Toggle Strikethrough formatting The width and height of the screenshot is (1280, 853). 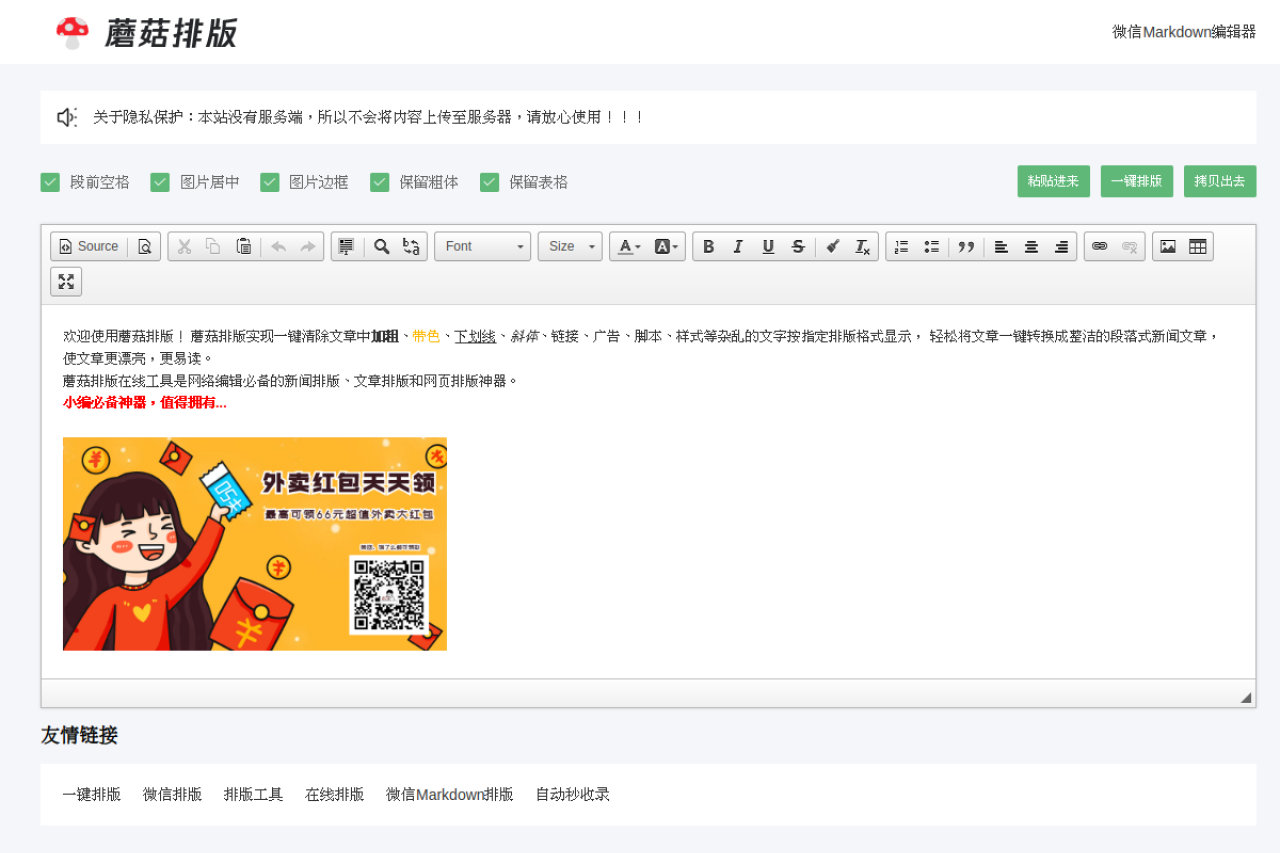(798, 246)
